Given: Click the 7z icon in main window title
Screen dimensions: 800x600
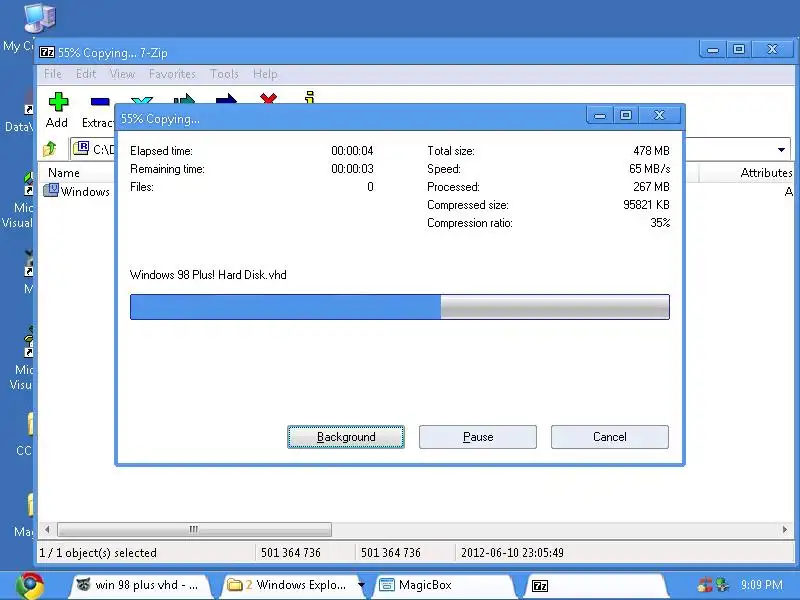Looking at the screenshot, I should pos(47,52).
